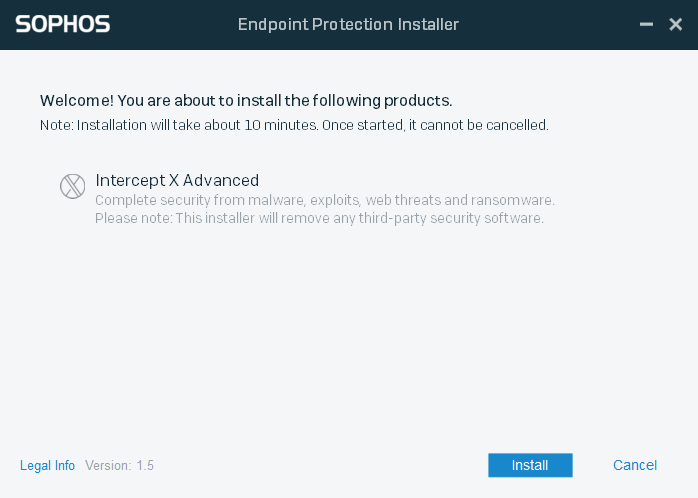Click the 'Please note' third-party removal warning
Viewport: 698px width, 498px height.
tap(319, 218)
